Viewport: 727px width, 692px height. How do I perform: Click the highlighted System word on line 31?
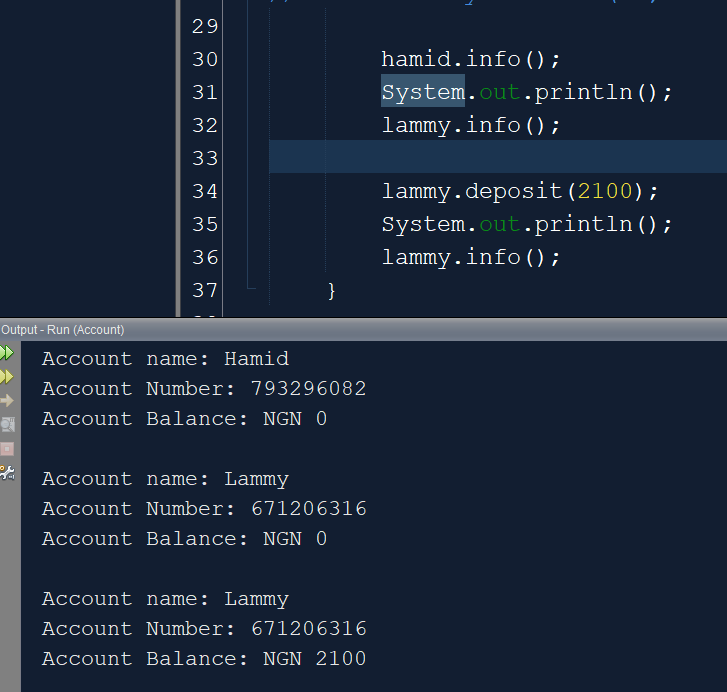(x=423, y=92)
